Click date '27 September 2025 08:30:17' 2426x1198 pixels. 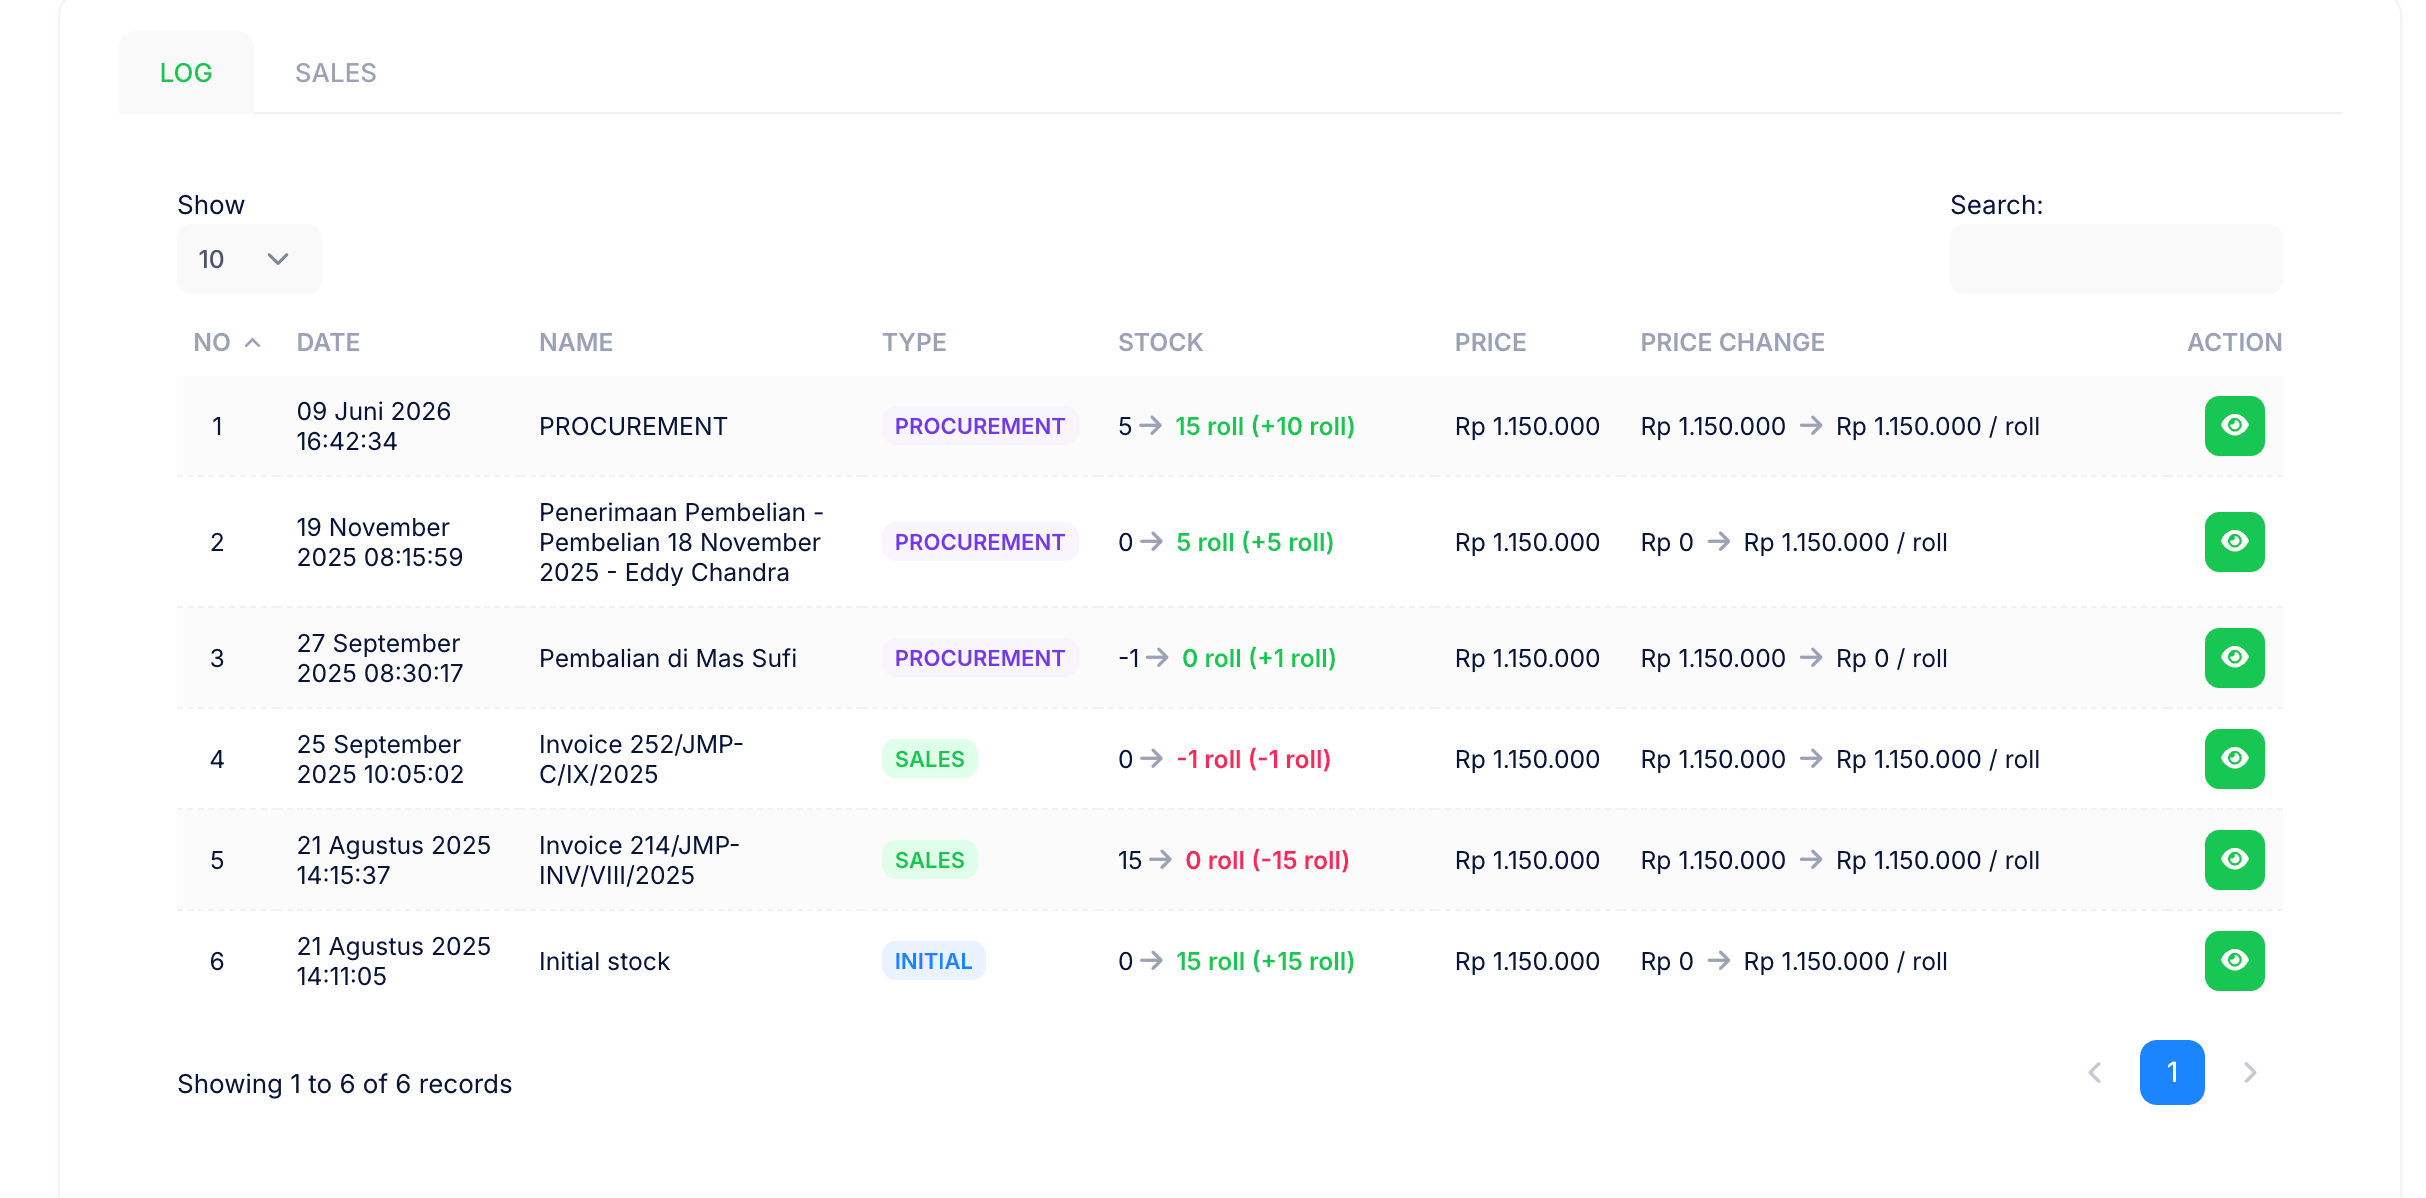[x=380, y=658]
